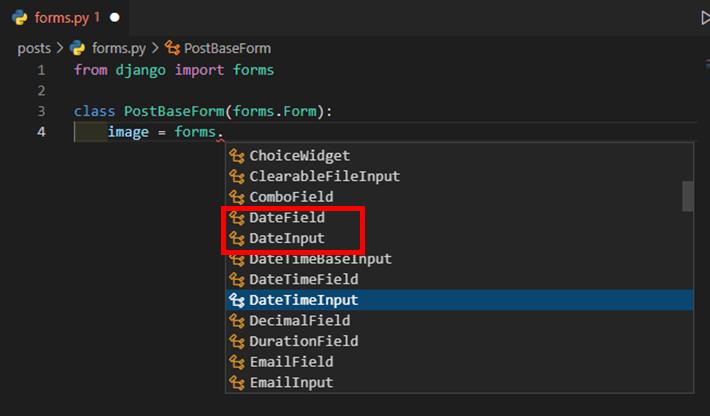Click the Run Python File play icon
Image resolution: width=710 pixels, height=416 pixels.
point(705,18)
